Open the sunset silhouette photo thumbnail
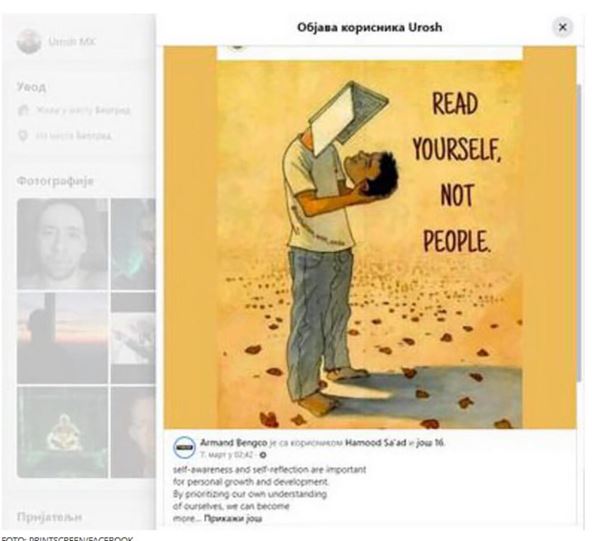592x541 pixels. click(62, 338)
